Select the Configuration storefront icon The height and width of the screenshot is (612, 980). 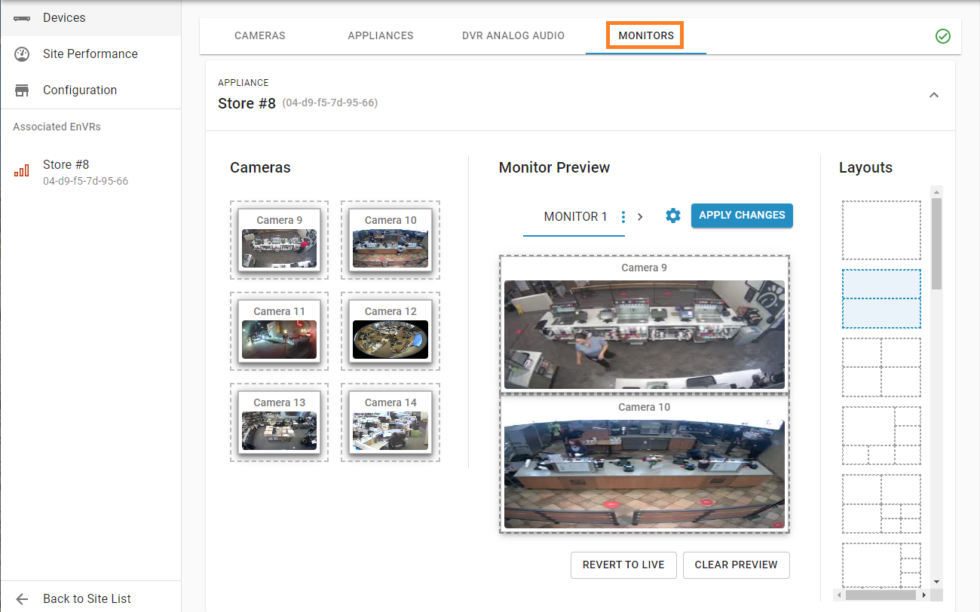click(x=22, y=89)
